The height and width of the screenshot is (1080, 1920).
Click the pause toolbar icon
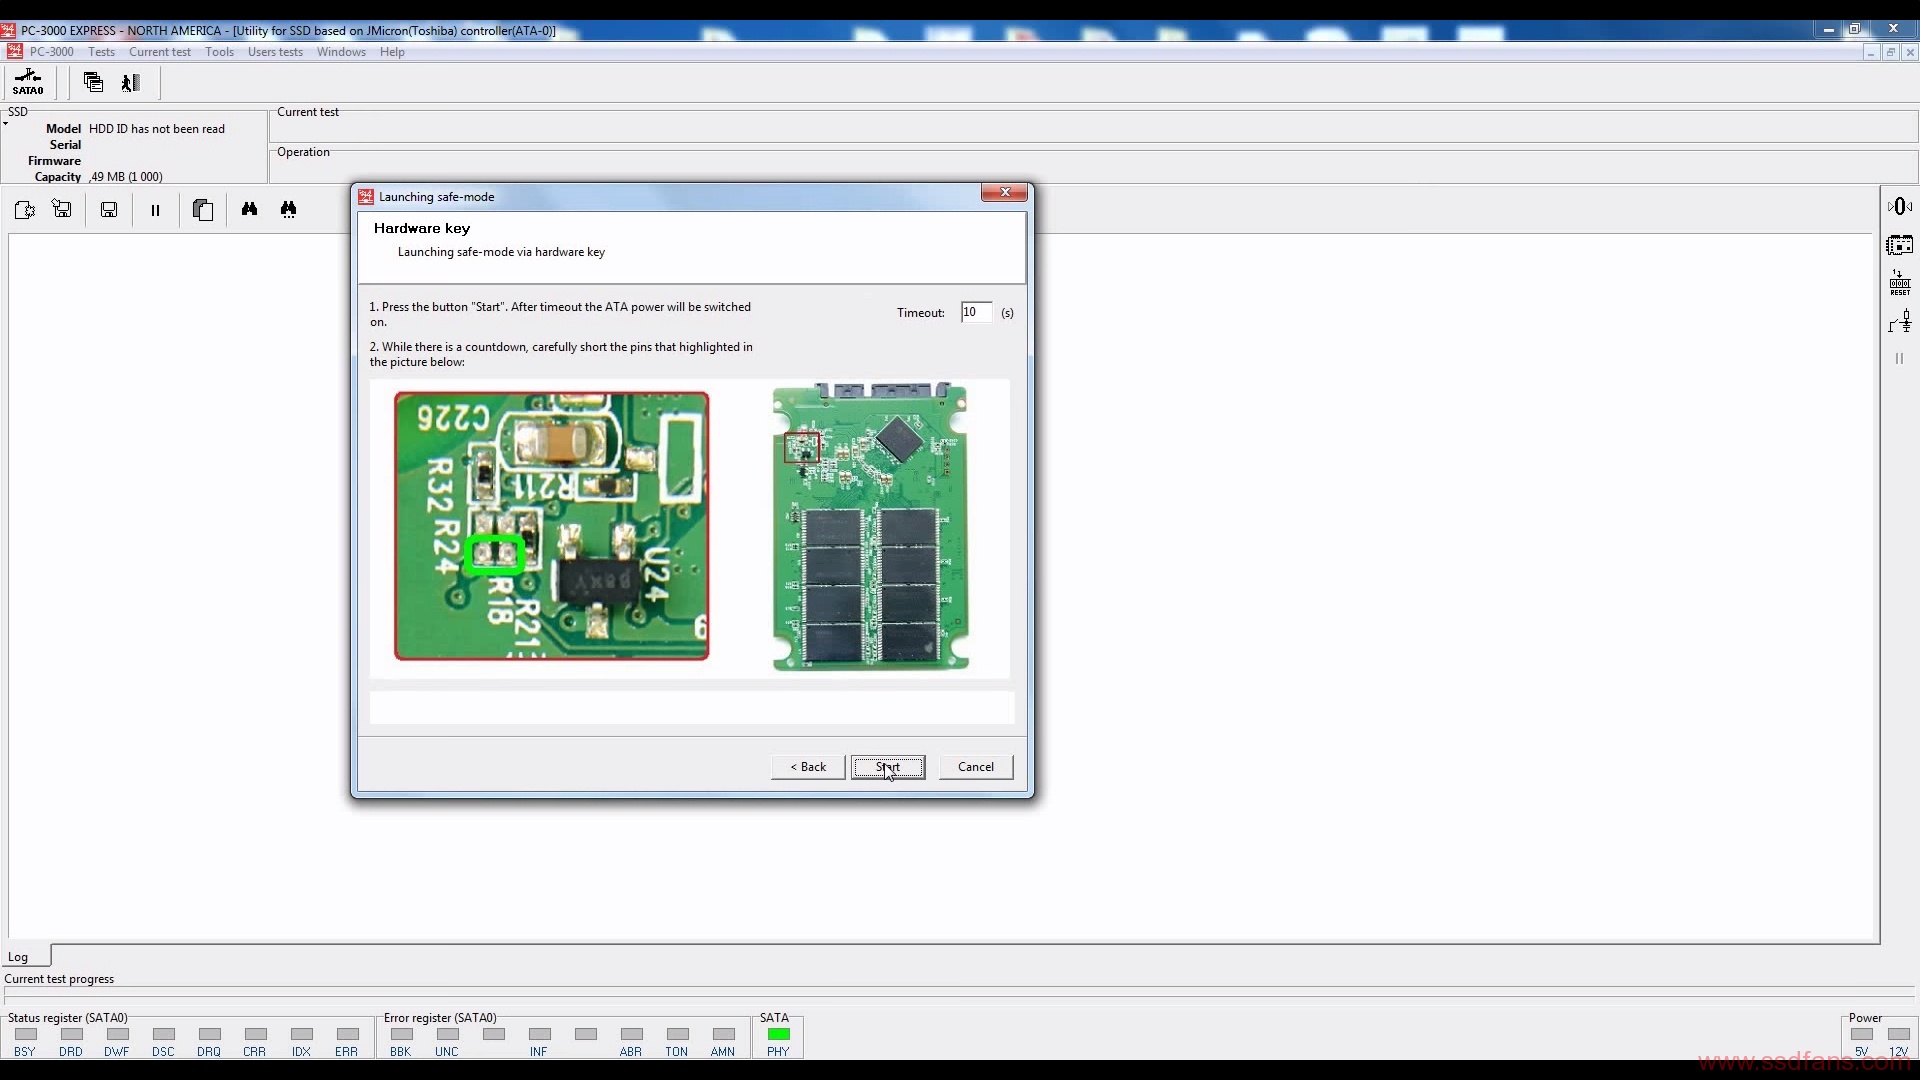pos(155,210)
